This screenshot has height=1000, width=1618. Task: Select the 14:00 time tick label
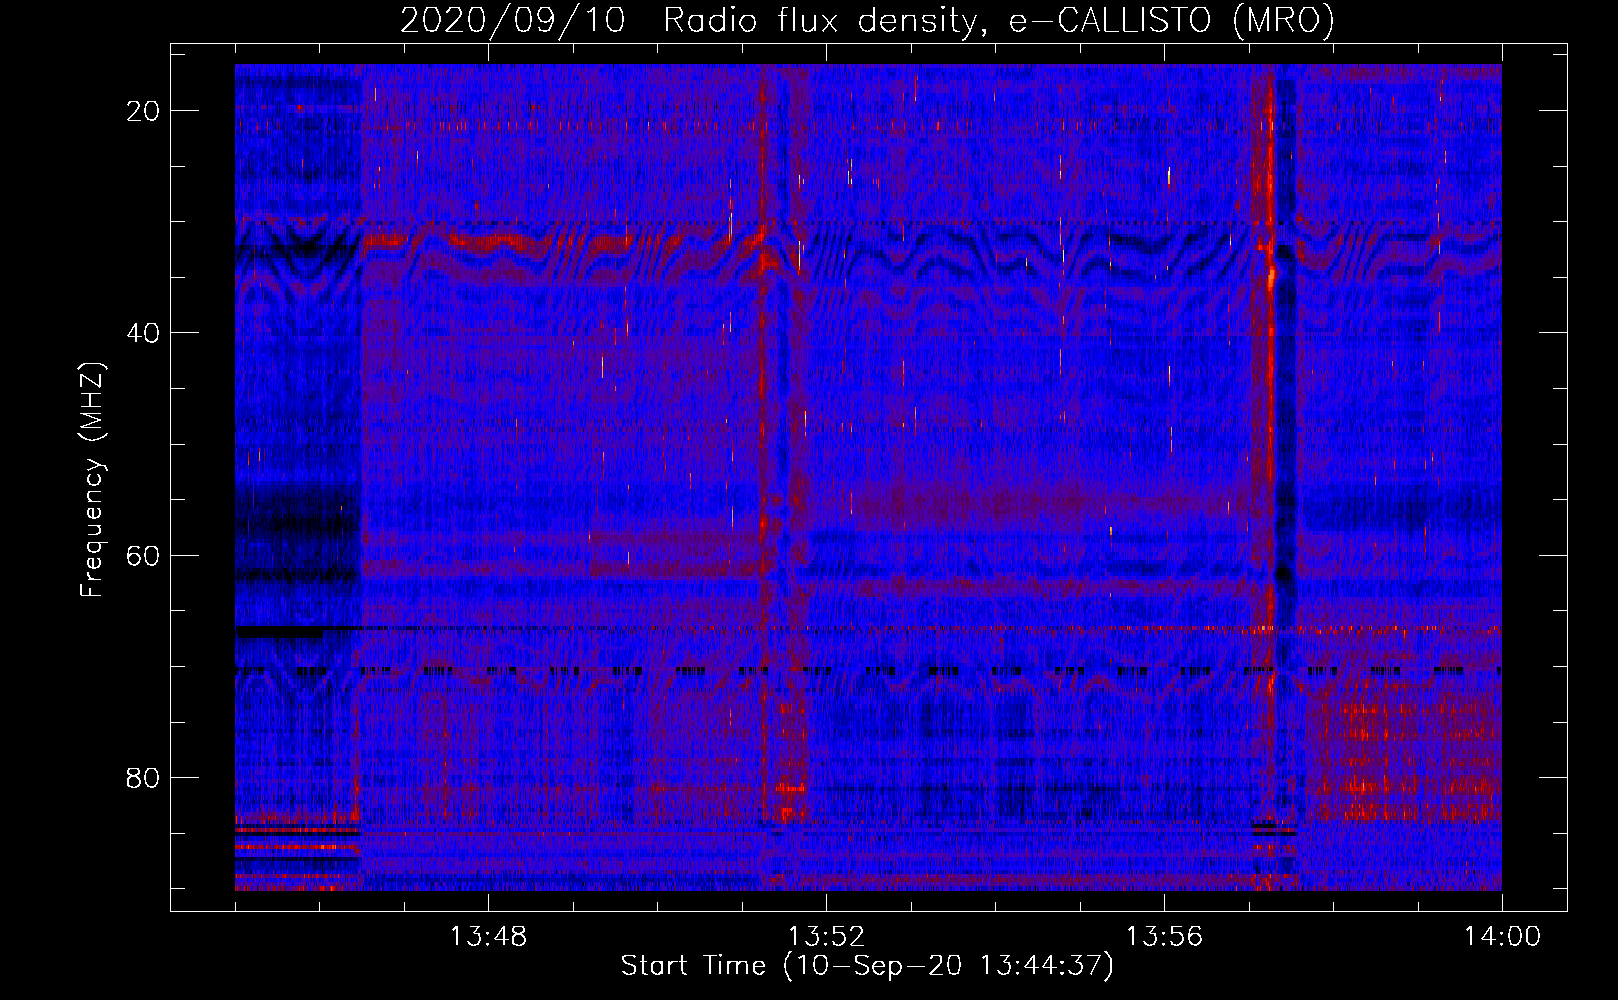click(1503, 937)
